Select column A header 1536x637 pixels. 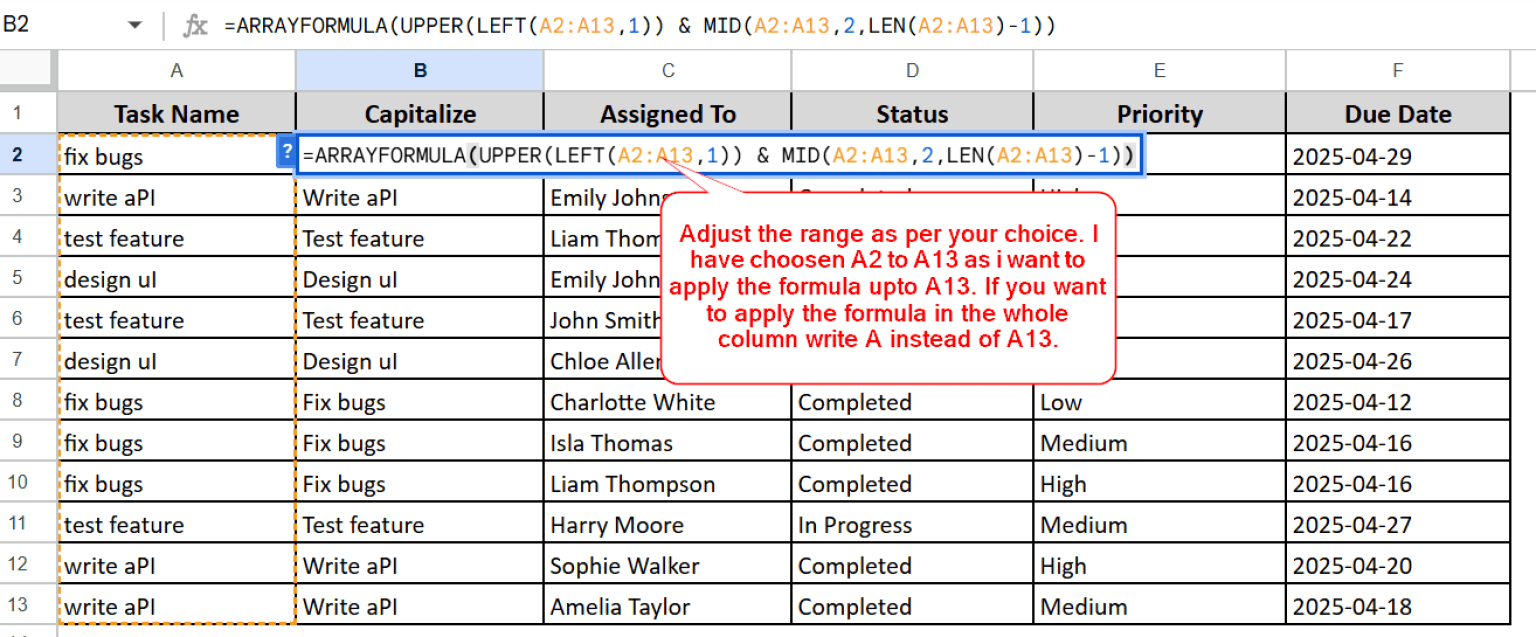tap(176, 70)
